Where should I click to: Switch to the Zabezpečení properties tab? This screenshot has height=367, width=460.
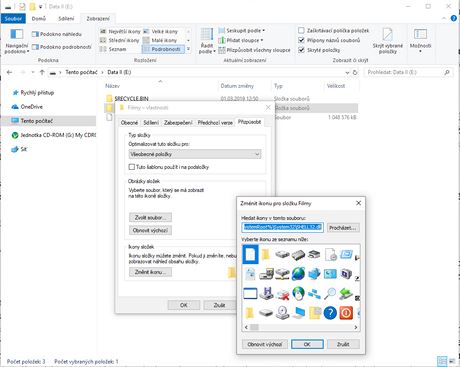point(178,123)
